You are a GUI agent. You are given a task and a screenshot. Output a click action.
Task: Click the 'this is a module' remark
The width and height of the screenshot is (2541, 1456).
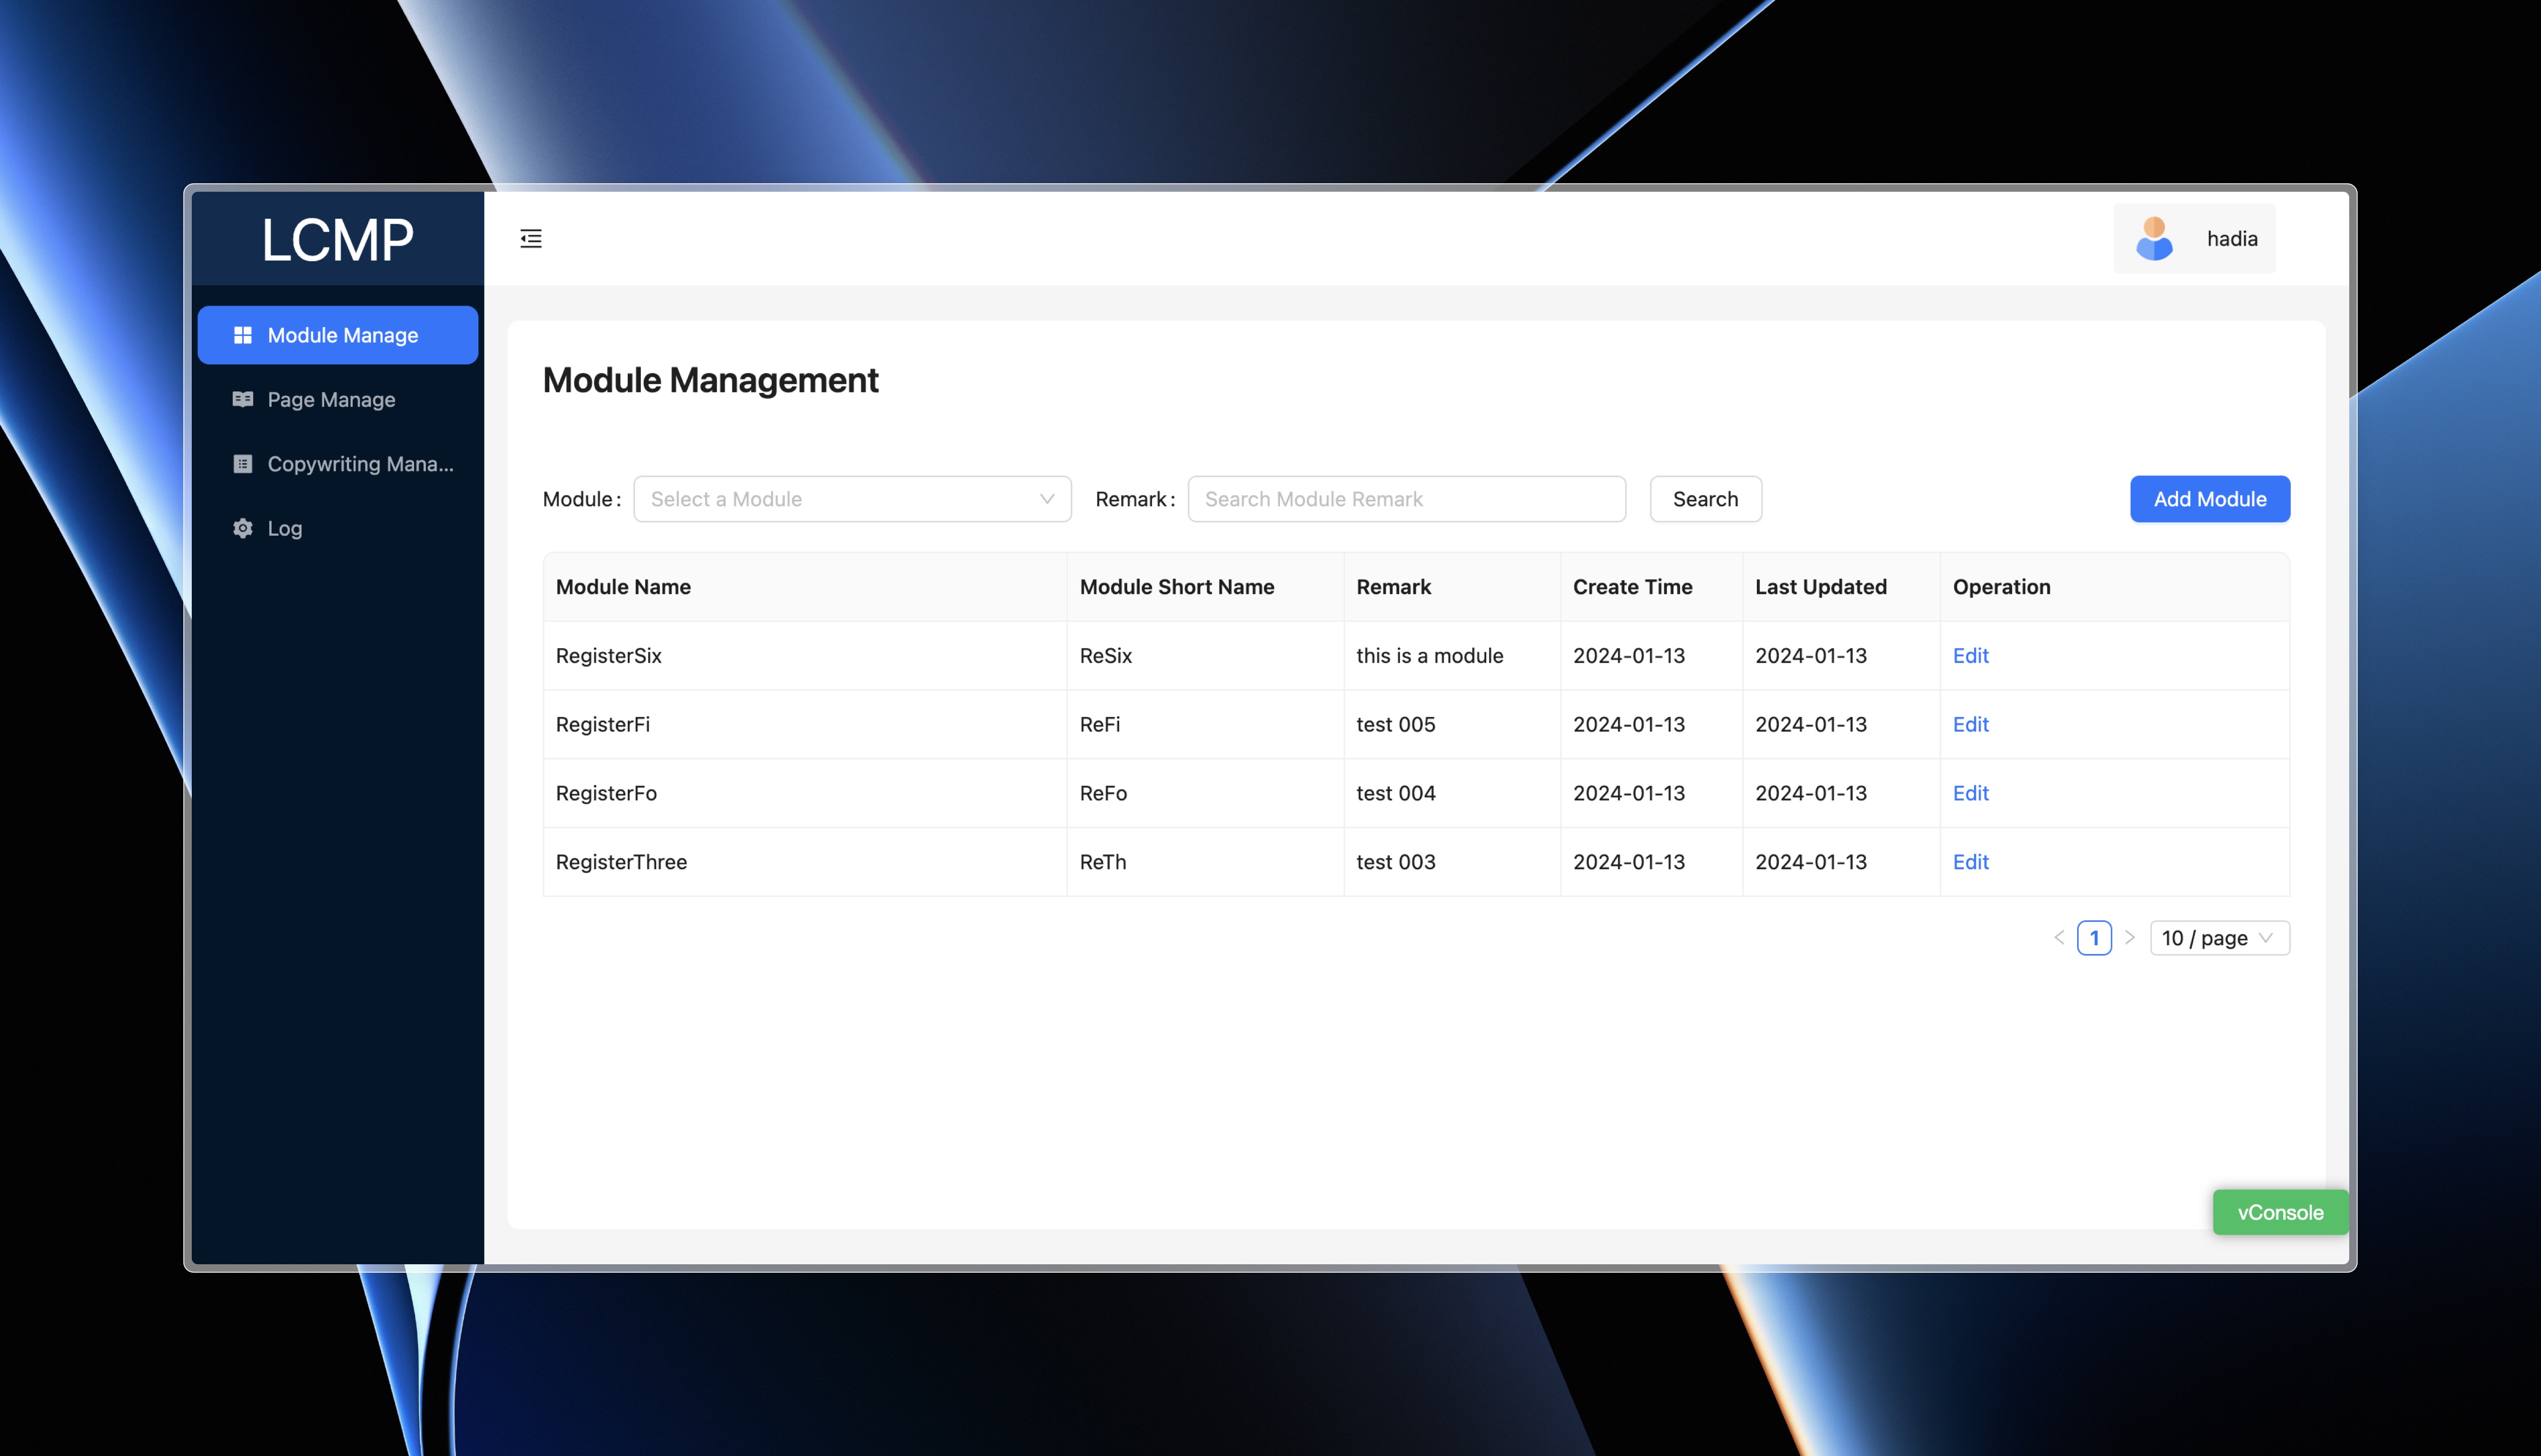(x=1429, y=655)
